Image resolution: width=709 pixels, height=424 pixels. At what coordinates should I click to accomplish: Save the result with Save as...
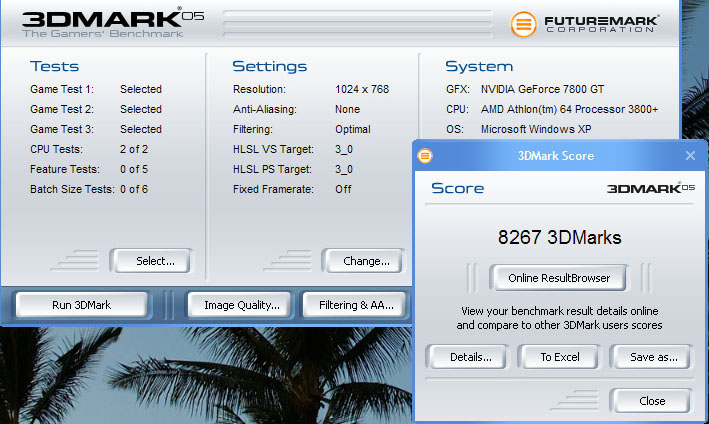[652, 357]
